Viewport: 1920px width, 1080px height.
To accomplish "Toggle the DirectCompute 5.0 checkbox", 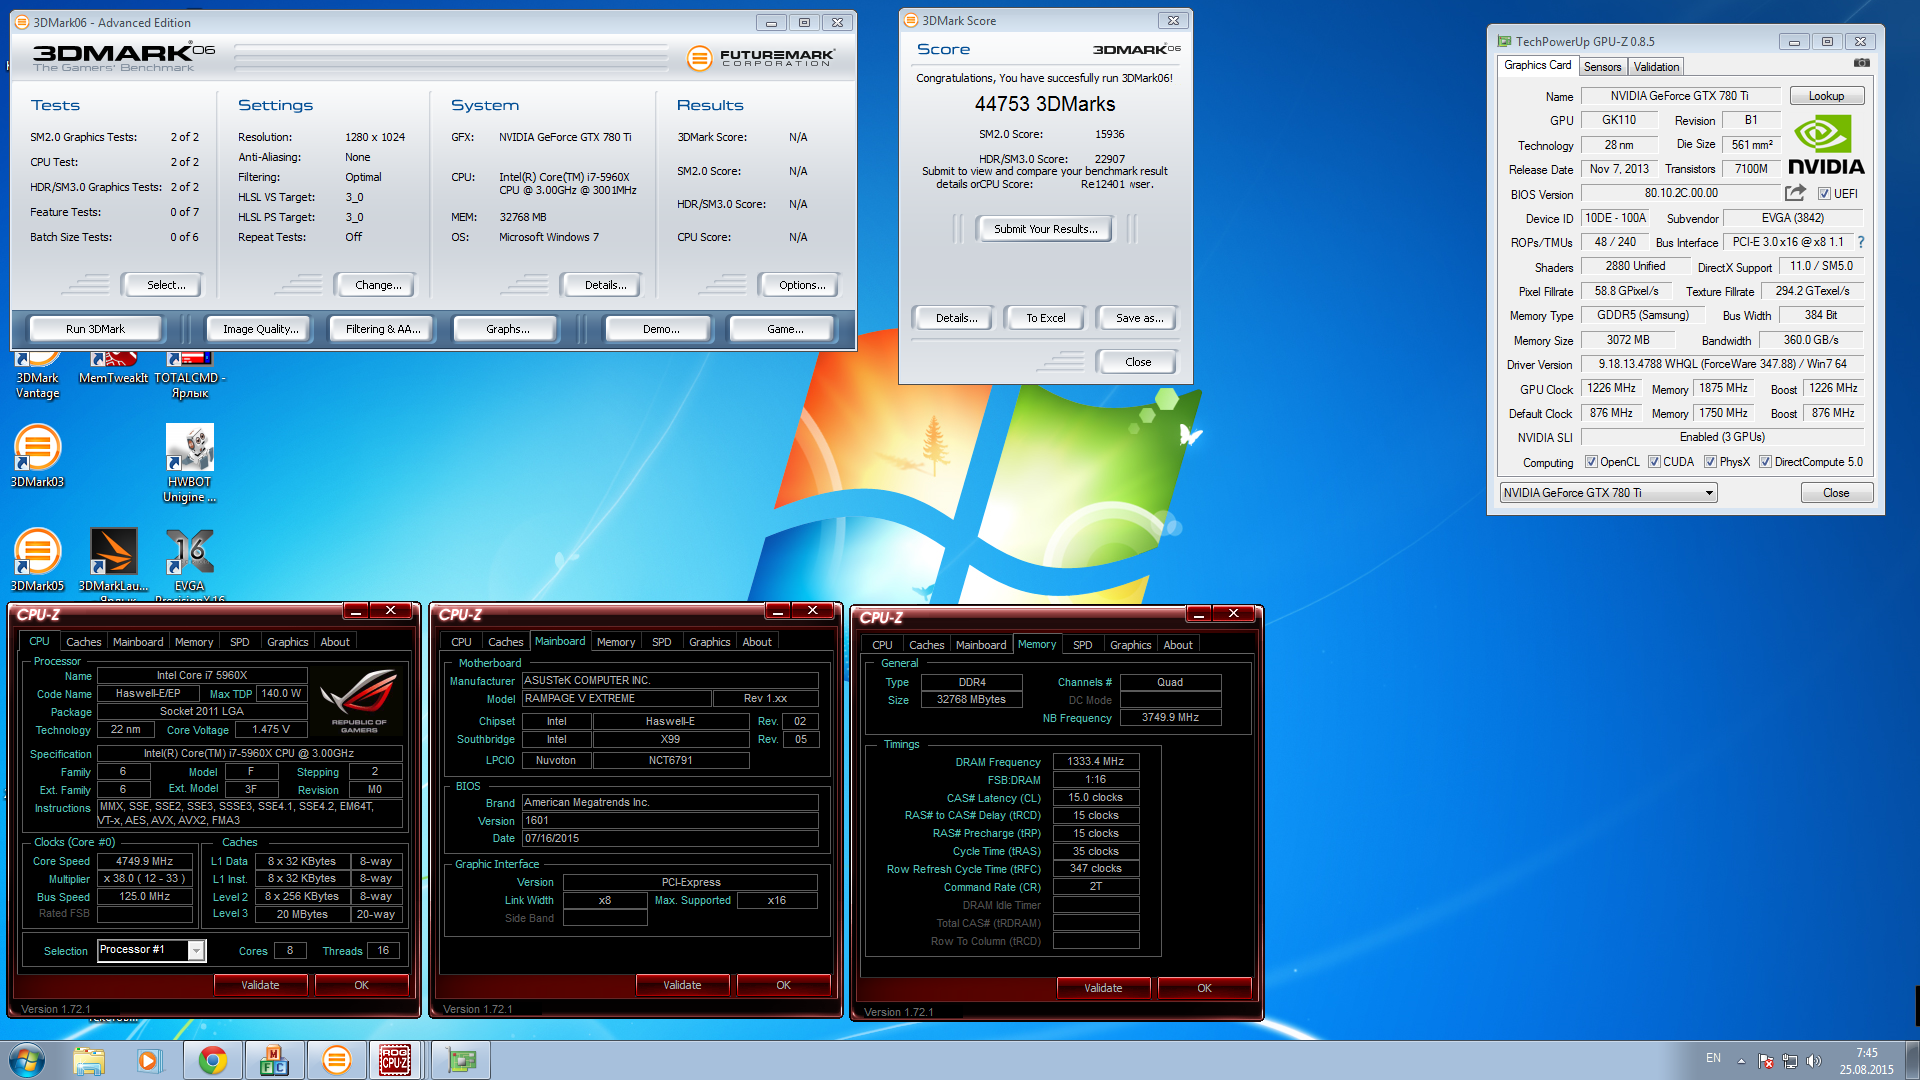I will coord(1766,462).
